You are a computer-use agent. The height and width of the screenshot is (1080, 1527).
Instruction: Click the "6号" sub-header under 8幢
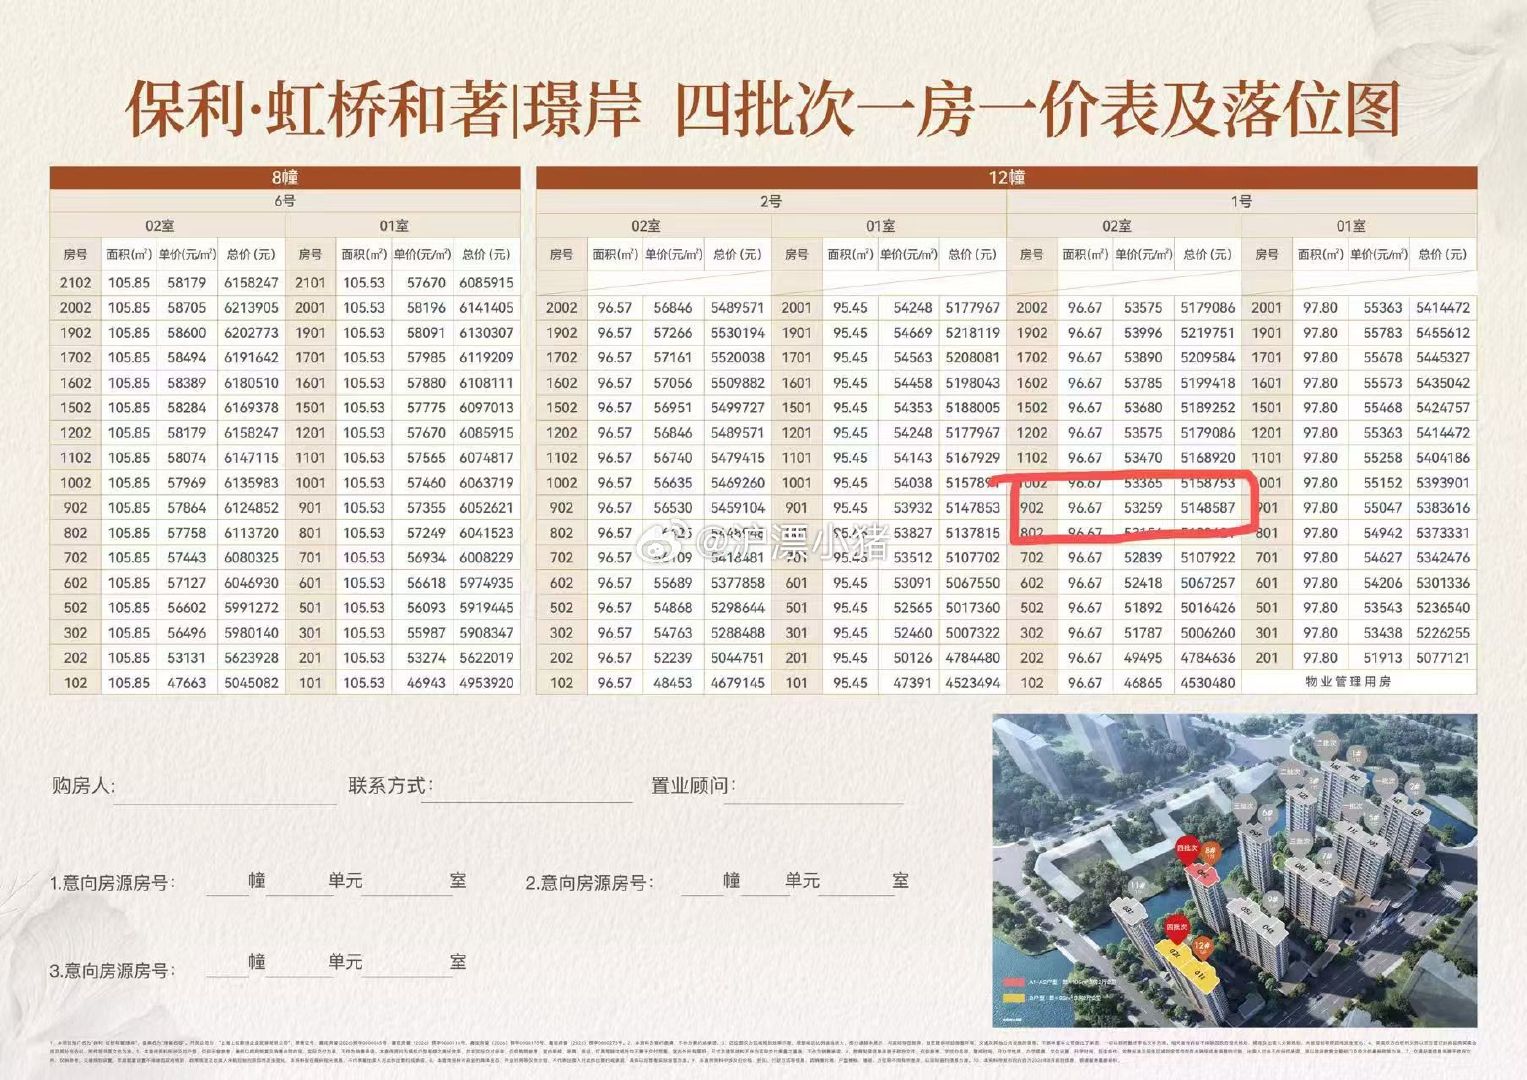pyautogui.click(x=285, y=201)
